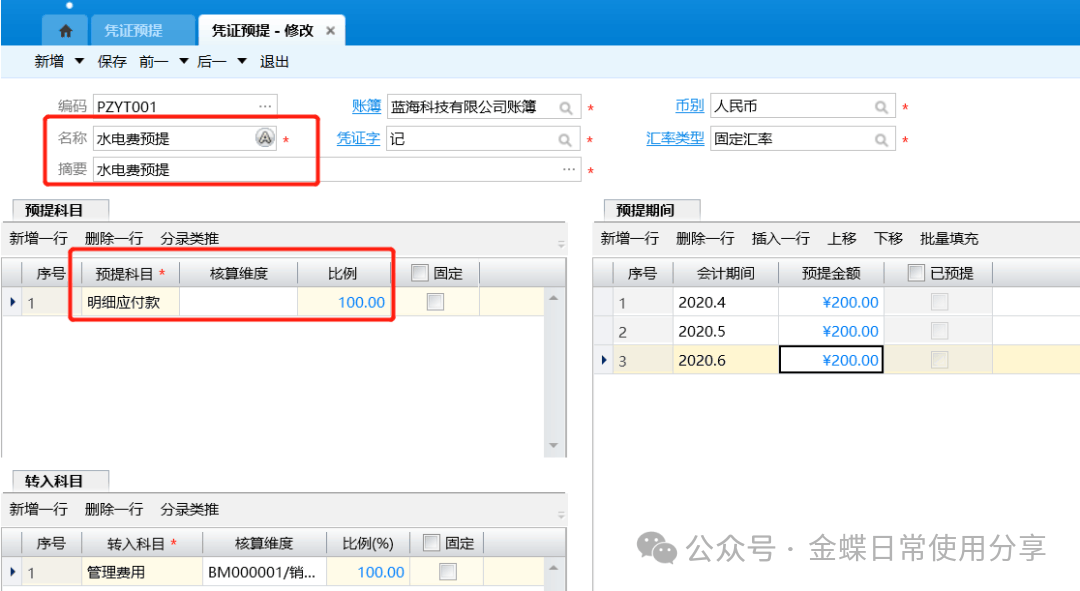Toggle 已预提 checkbox in column header
This screenshot has height=591, width=1080.
(915, 273)
